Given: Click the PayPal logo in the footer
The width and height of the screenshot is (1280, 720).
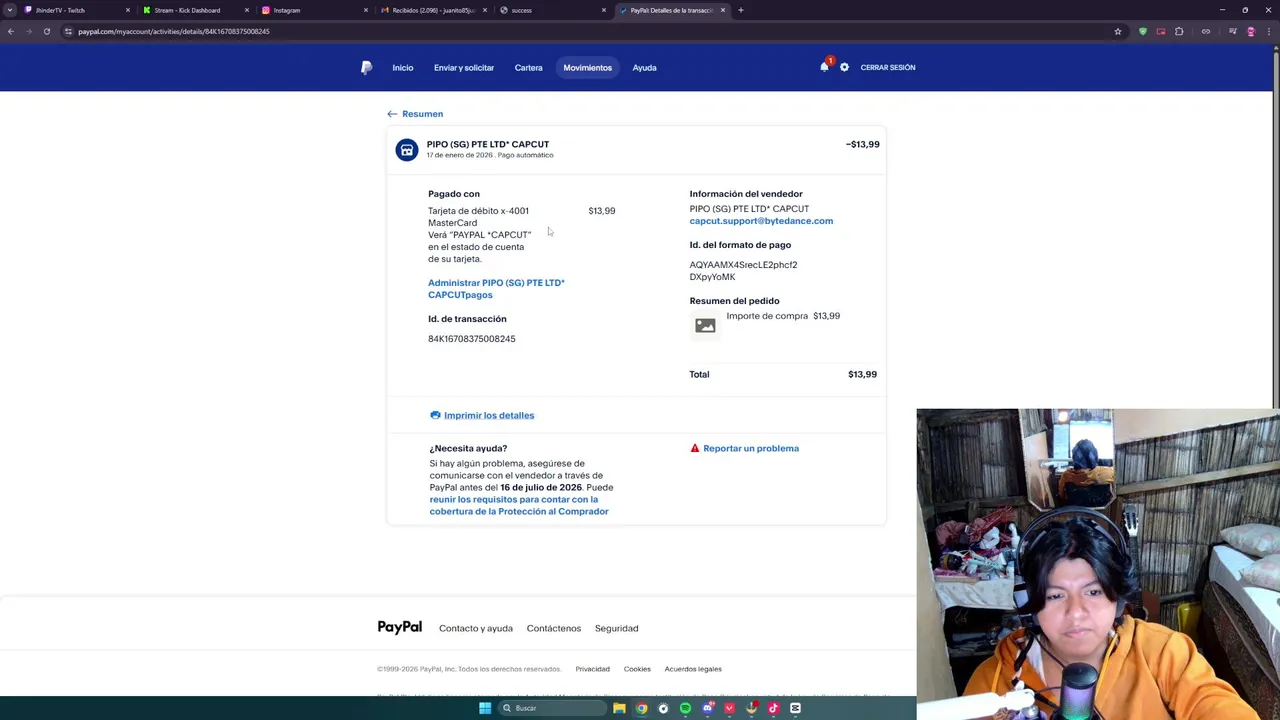Looking at the screenshot, I should point(400,627).
